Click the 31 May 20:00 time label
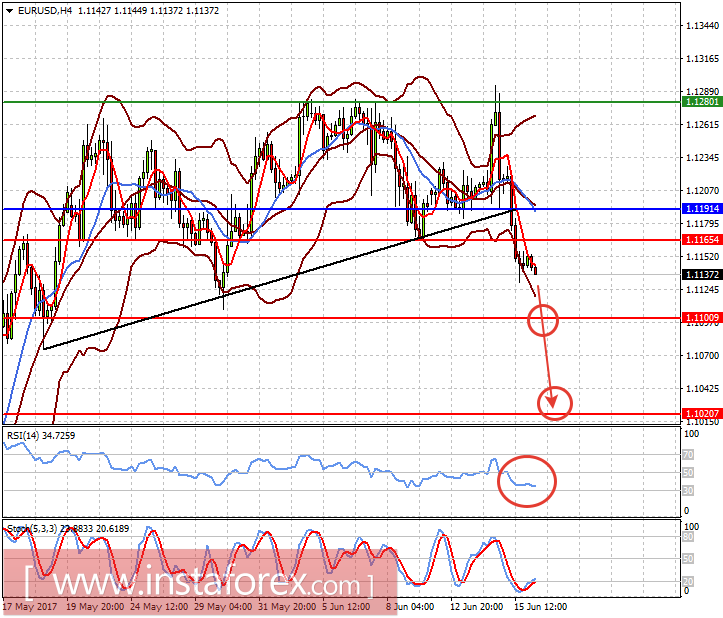The width and height of the screenshot is (723, 618). 287,606
